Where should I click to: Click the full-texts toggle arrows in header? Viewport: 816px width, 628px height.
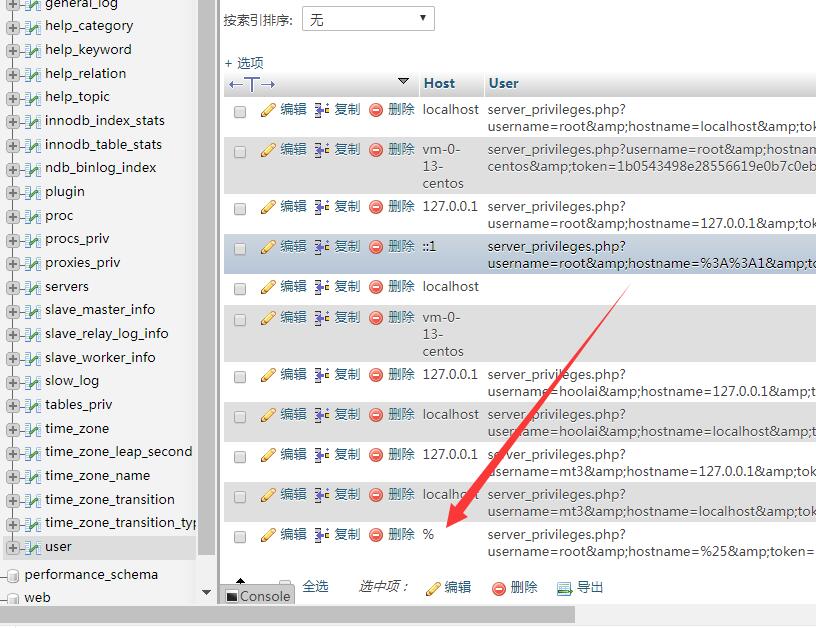click(252, 84)
